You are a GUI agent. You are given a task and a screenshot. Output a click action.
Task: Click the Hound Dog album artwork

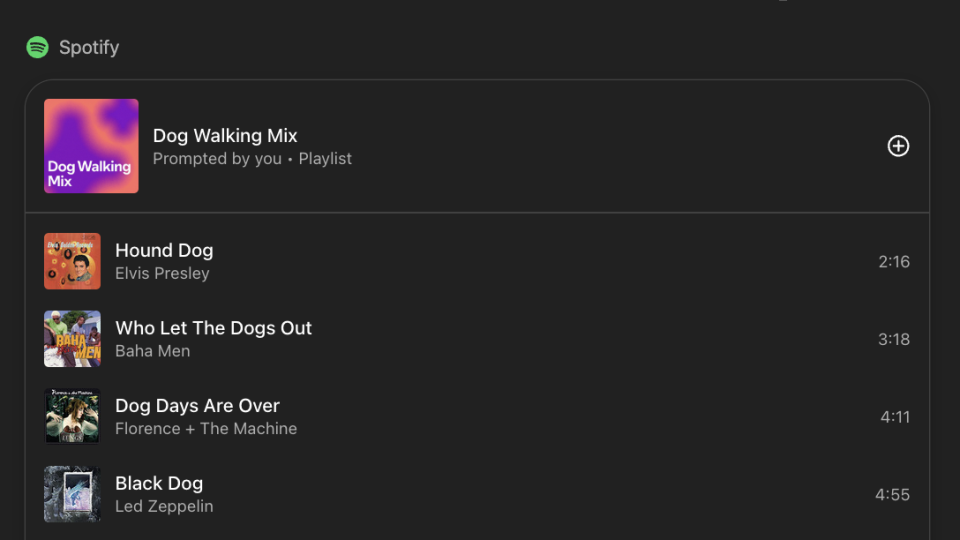pyautogui.click(x=72, y=262)
